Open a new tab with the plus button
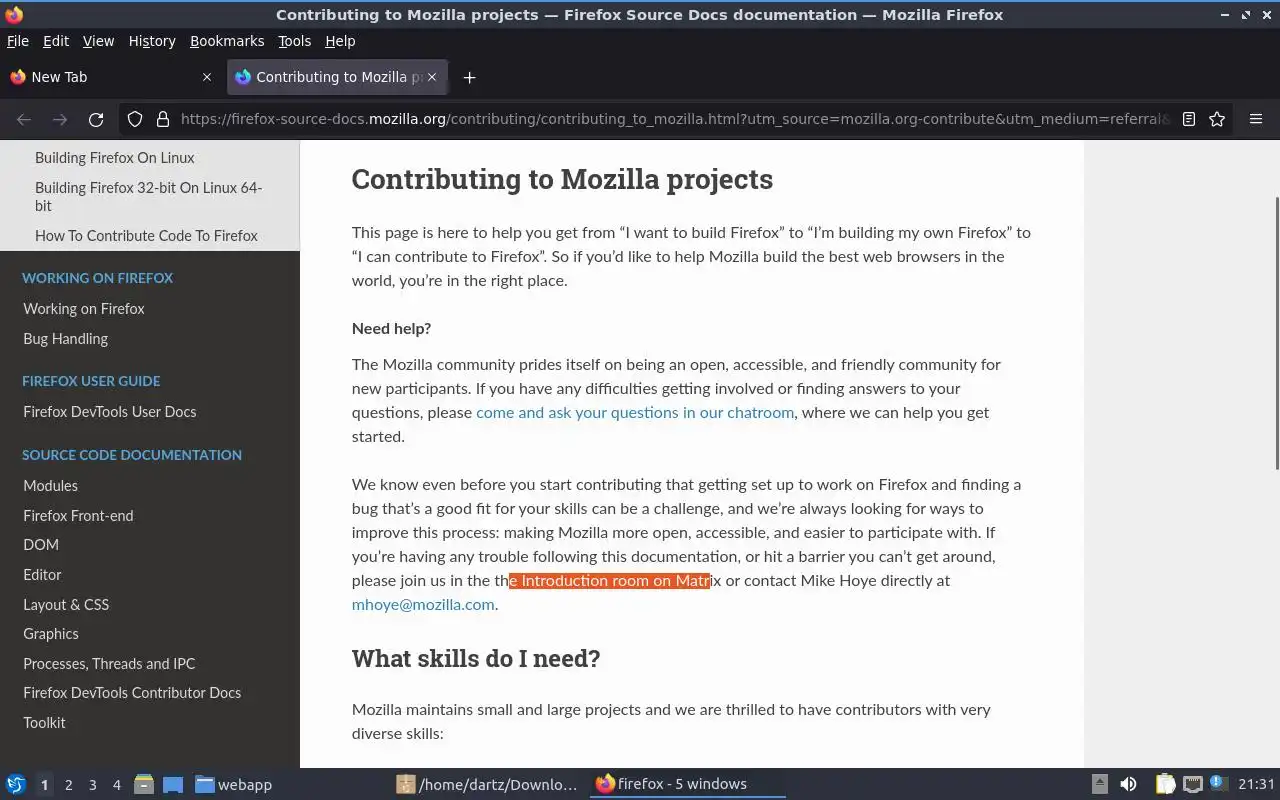Screen dimensions: 1280x800 pos(469,77)
